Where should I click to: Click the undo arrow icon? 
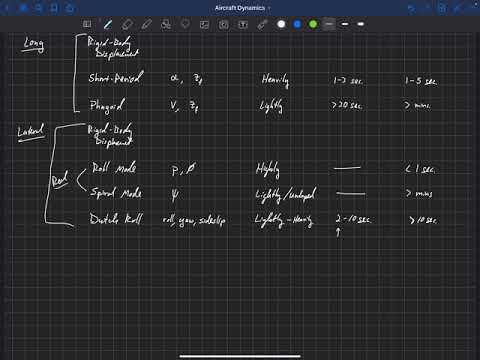click(x=412, y=8)
